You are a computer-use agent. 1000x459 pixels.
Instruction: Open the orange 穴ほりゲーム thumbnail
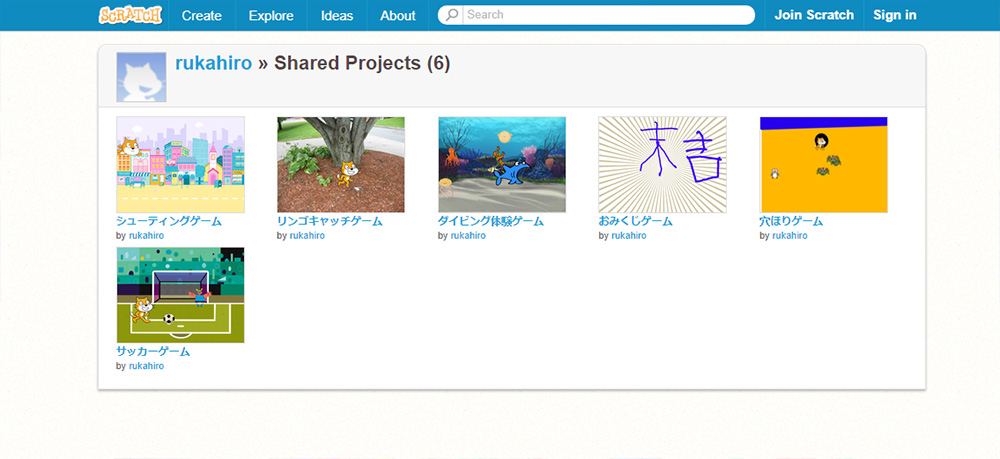(x=823, y=164)
